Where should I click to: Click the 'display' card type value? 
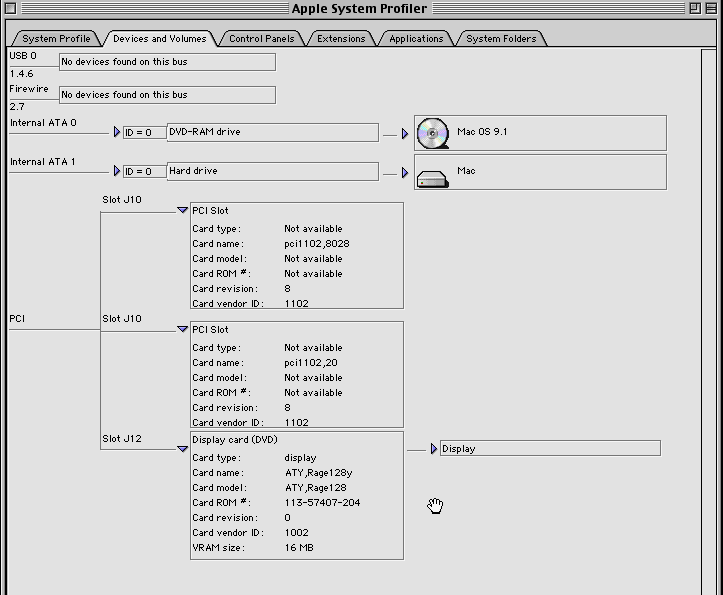tap(300, 458)
